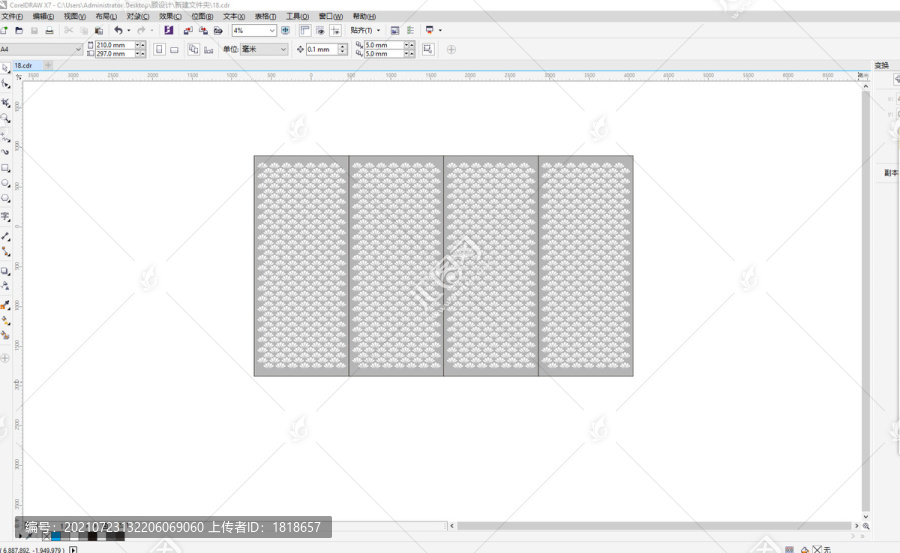900x553 pixels.
Task: Click the plus button to add new document tab
Action: (48, 65)
